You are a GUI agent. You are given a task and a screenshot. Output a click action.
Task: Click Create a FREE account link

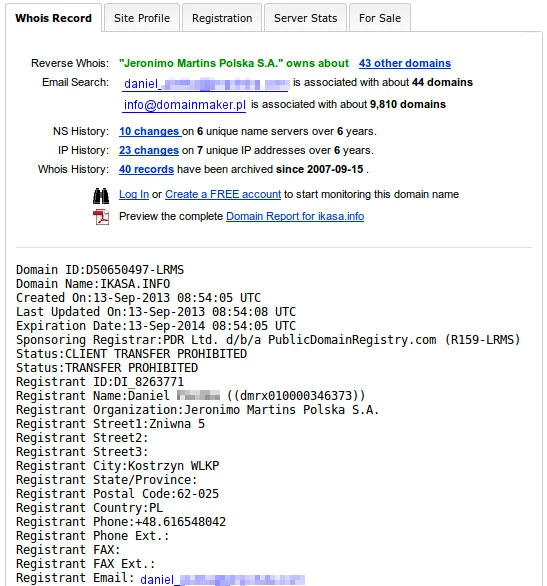pyautogui.click(x=223, y=194)
